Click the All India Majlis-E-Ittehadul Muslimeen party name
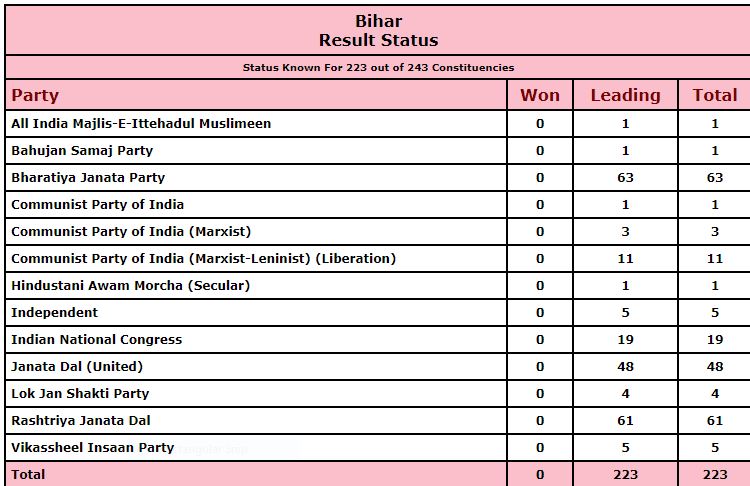This screenshot has height=486, width=750. tap(141, 123)
